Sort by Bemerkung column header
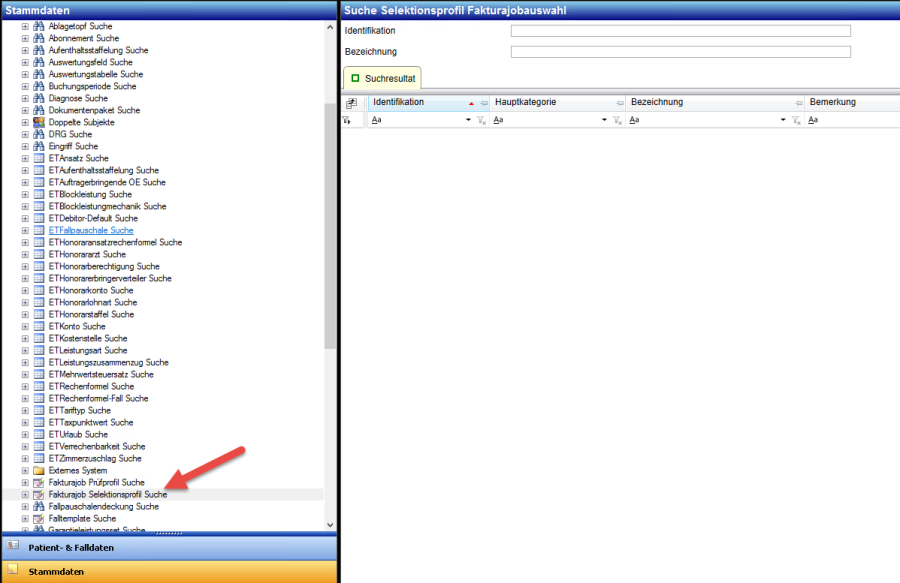The height and width of the screenshot is (583, 900). [852, 102]
